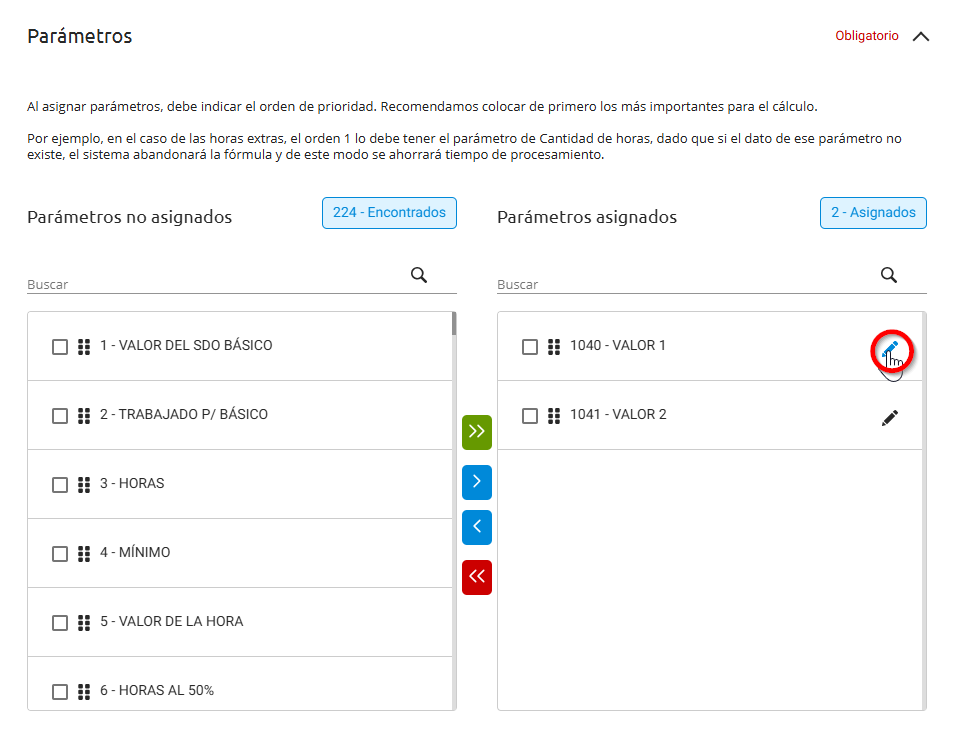Focus the unassigned parameters Buscar field
The height and width of the screenshot is (734, 954).
(216, 284)
